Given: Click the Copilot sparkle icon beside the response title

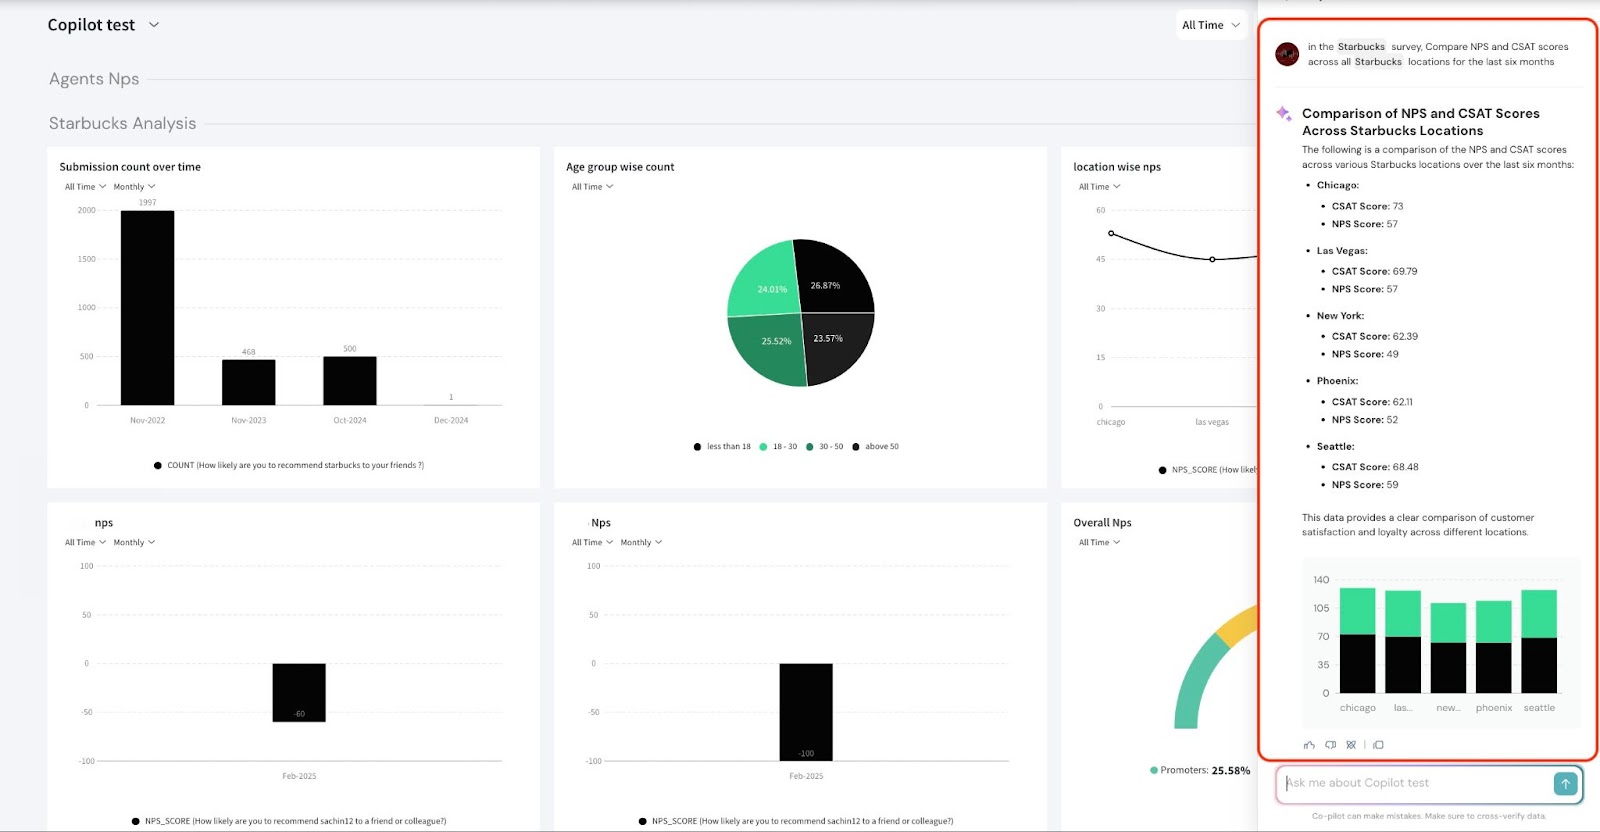Looking at the screenshot, I should pos(1284,114).
